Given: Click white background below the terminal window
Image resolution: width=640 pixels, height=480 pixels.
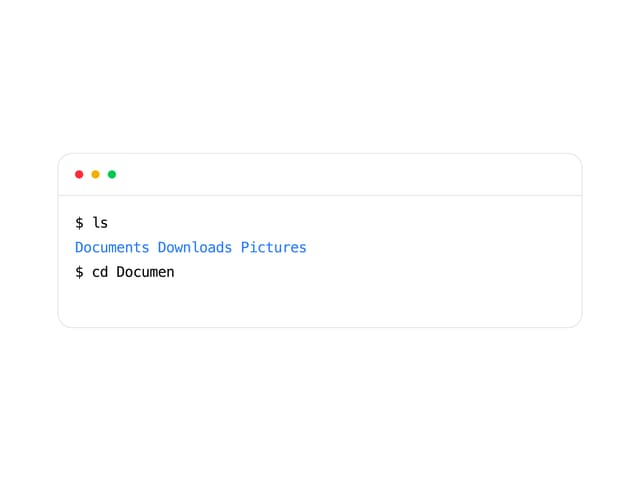Looking at the screenshot, I should 320,404.
